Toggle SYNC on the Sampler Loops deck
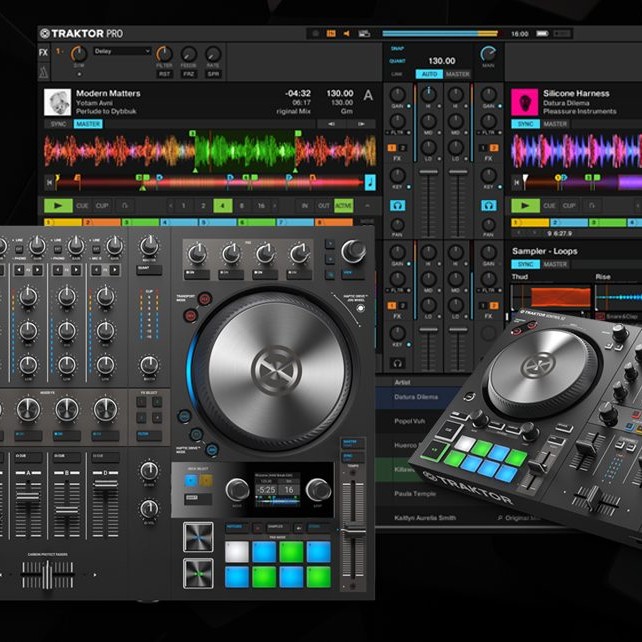The image size is (642, 642). coord(525,264)
